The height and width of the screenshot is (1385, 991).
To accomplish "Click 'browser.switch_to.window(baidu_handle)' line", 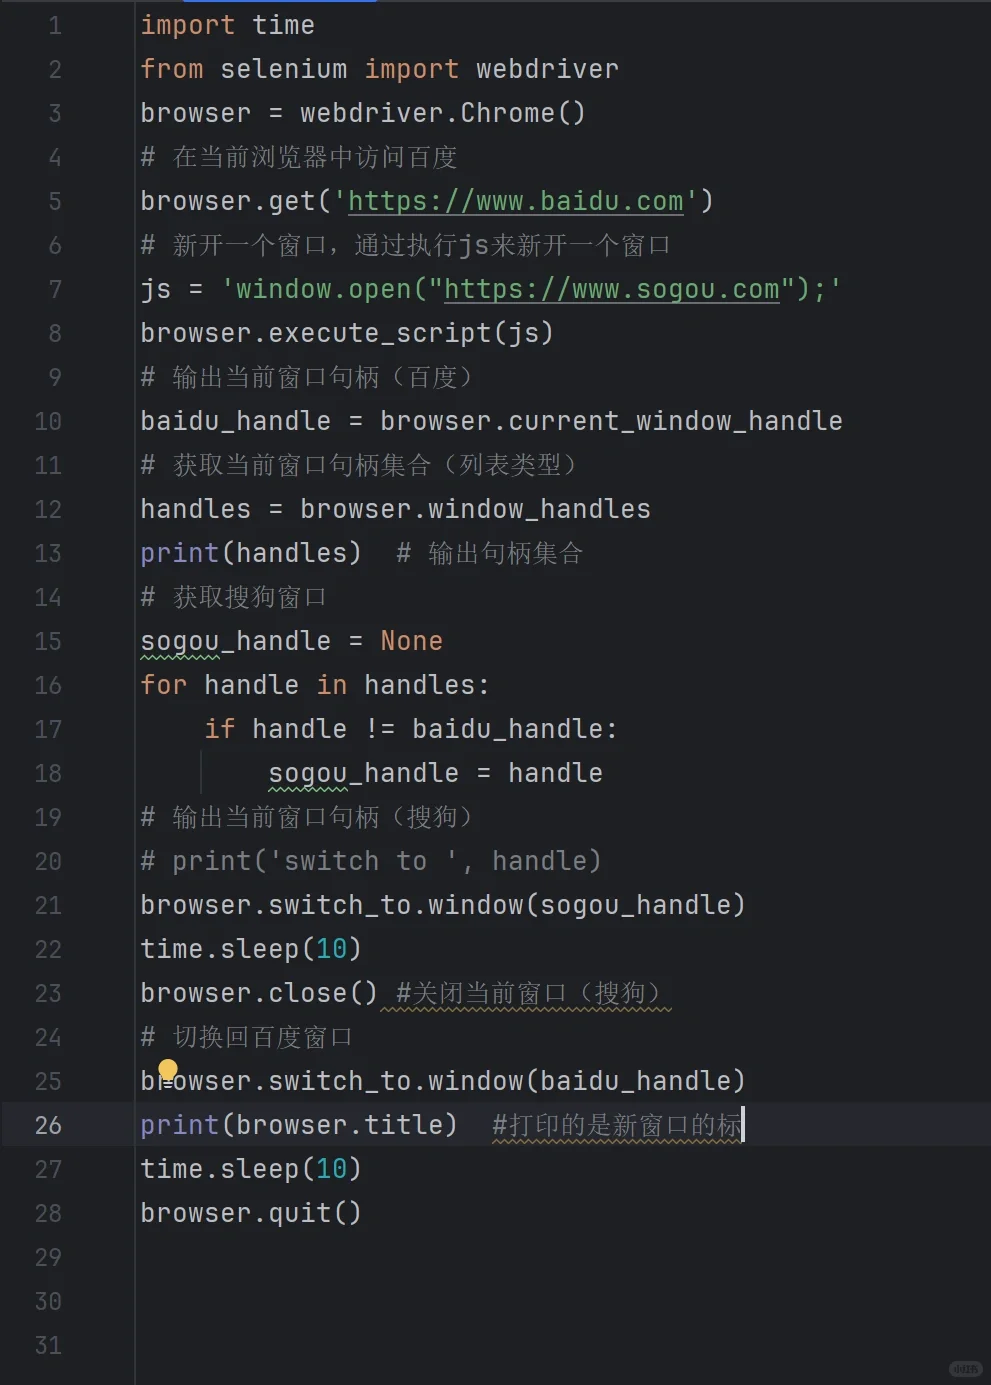I will pyautogui.click(x=443, y=1081).
